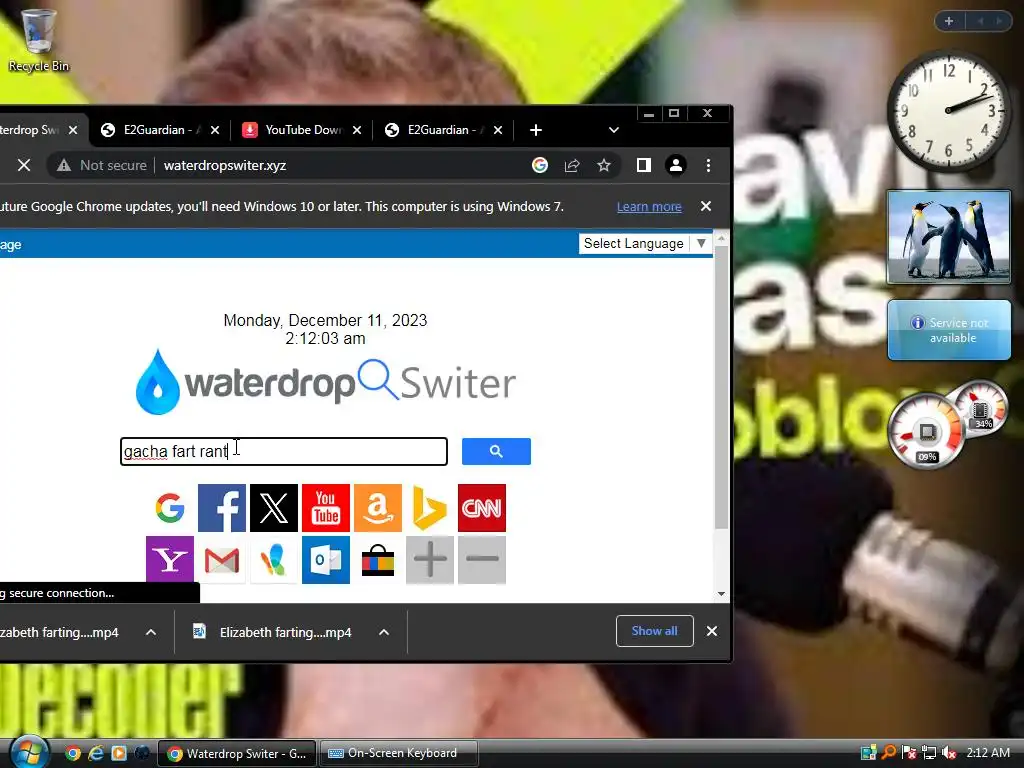Open the Select Language dropdown
This screenshot has height=768, width=1024.
[x=645, y=244]
